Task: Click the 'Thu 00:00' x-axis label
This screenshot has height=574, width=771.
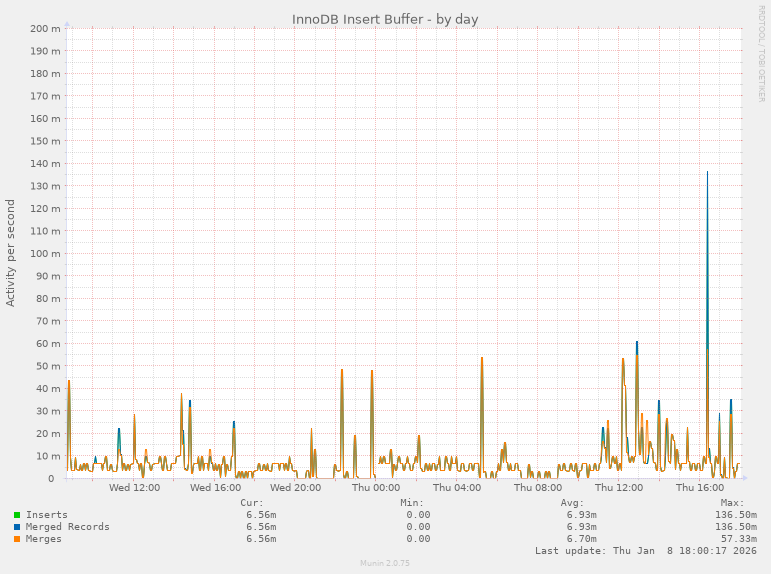Action: [x=376, y=488]
